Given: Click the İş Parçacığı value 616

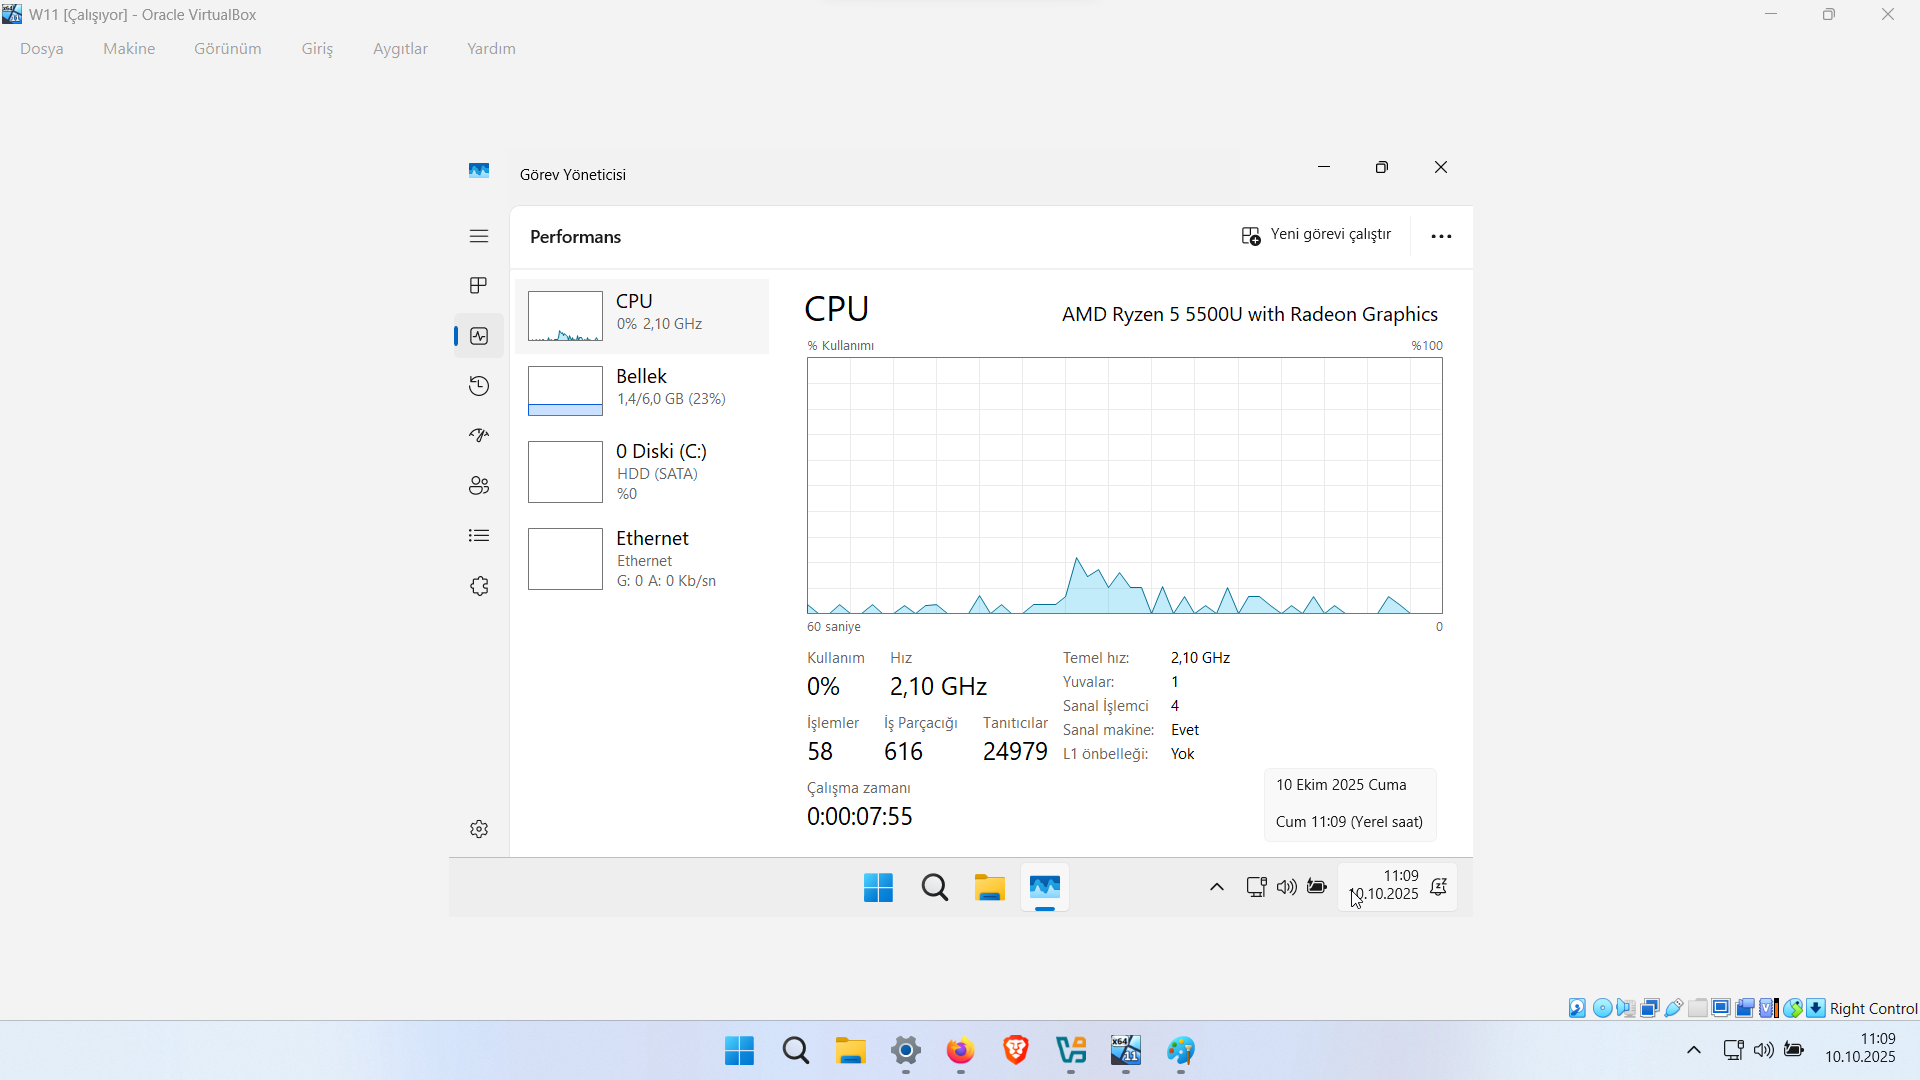Looking at the screenshot, I should [x=903, y=752].
